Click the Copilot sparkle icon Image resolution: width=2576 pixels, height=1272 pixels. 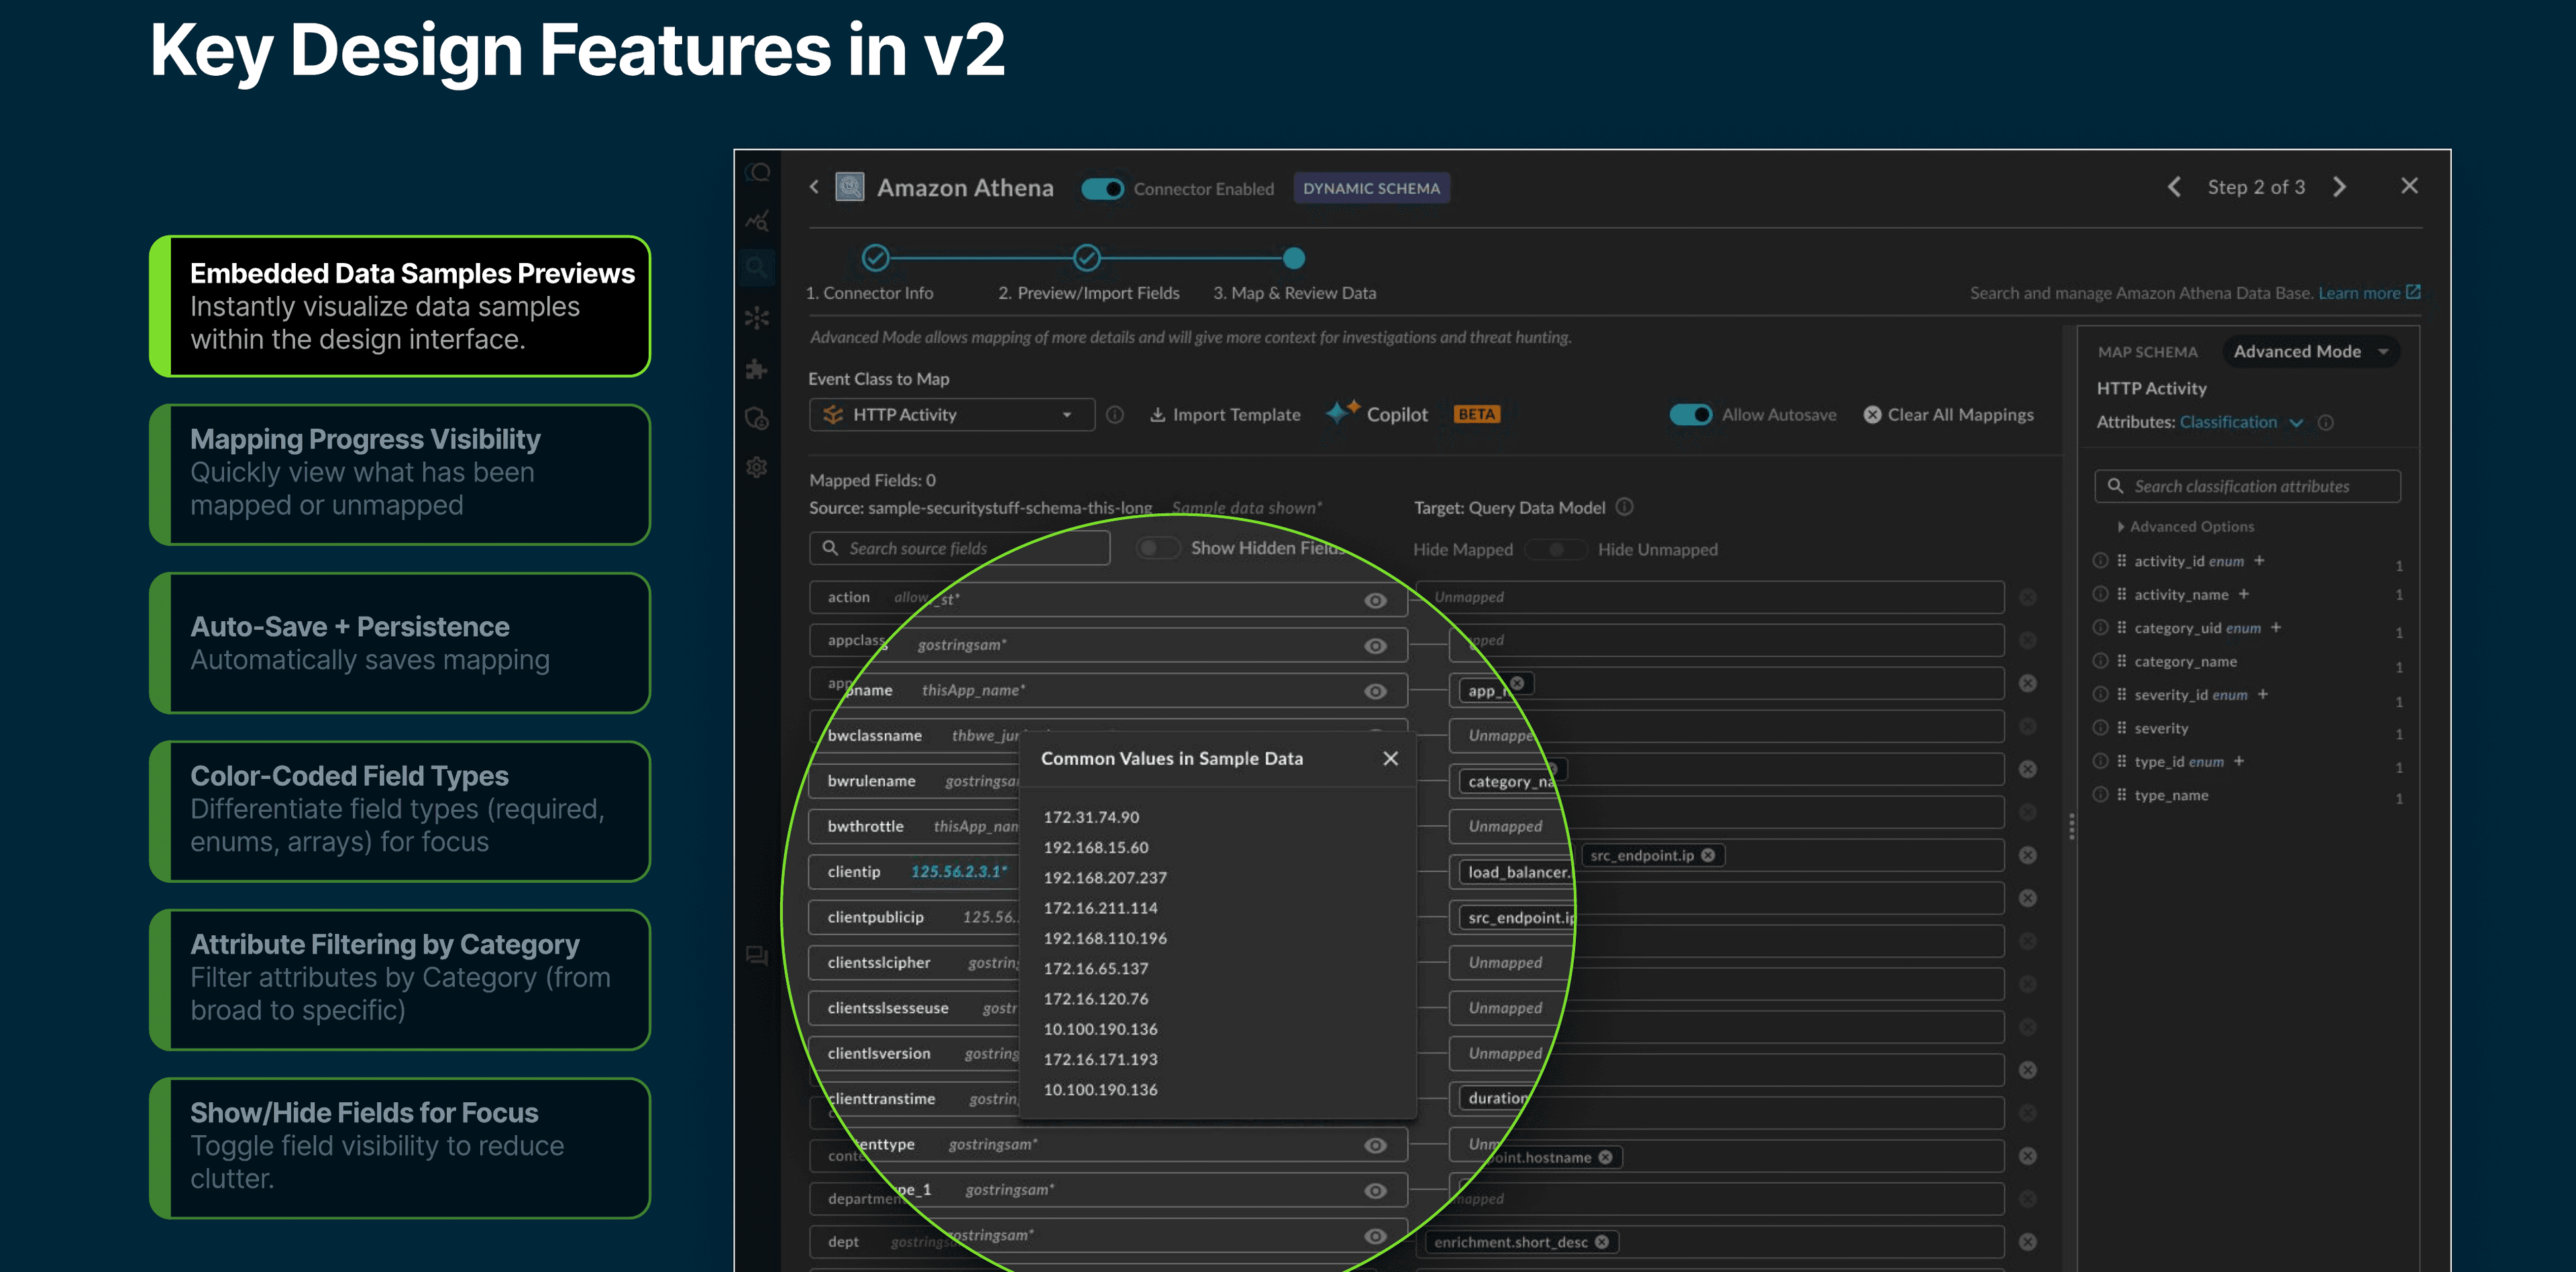[1342, 412]
